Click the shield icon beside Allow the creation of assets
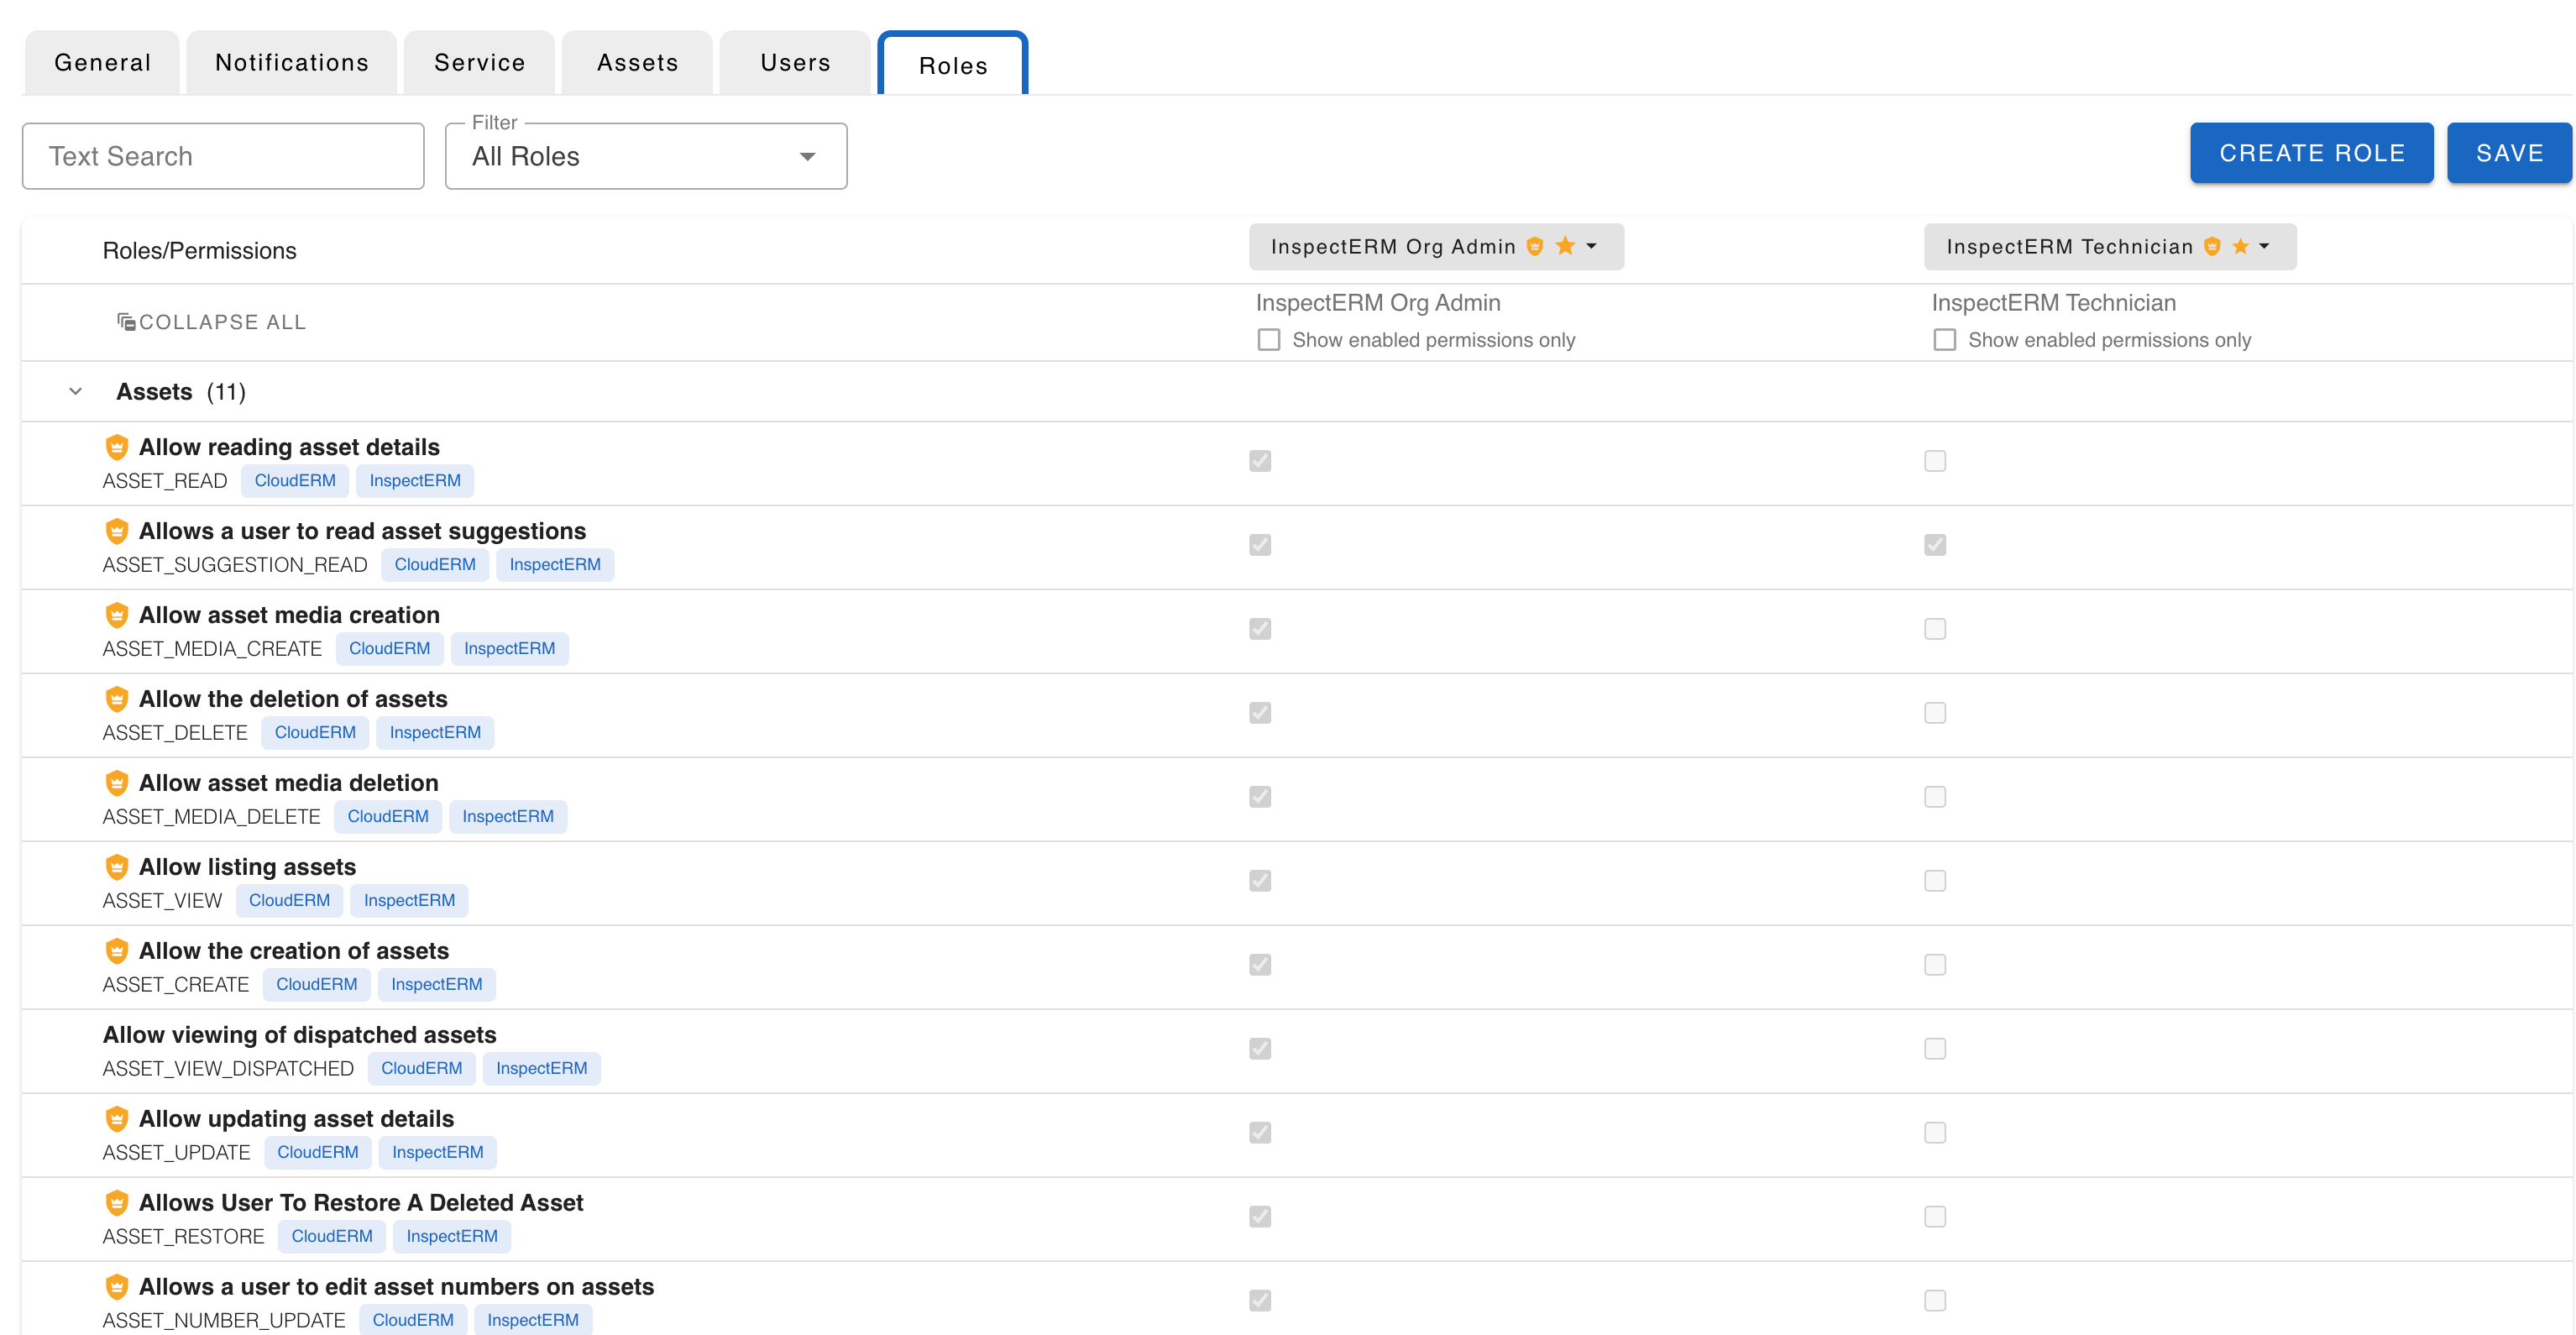2576x1335 pixels. pos(117,951)
